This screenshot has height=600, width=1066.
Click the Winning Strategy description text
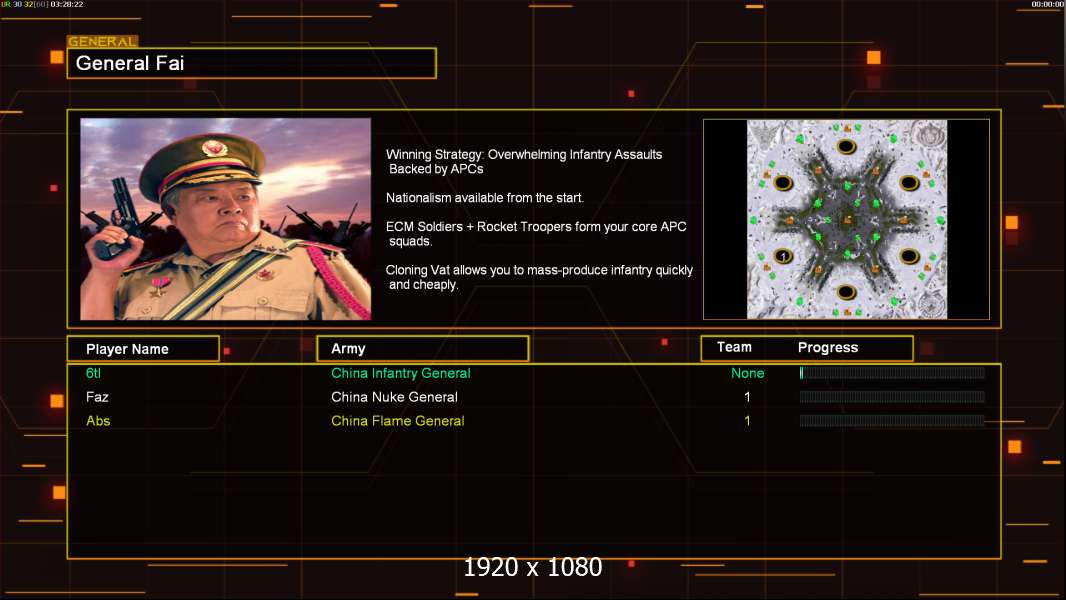click(x=524, y=162)
